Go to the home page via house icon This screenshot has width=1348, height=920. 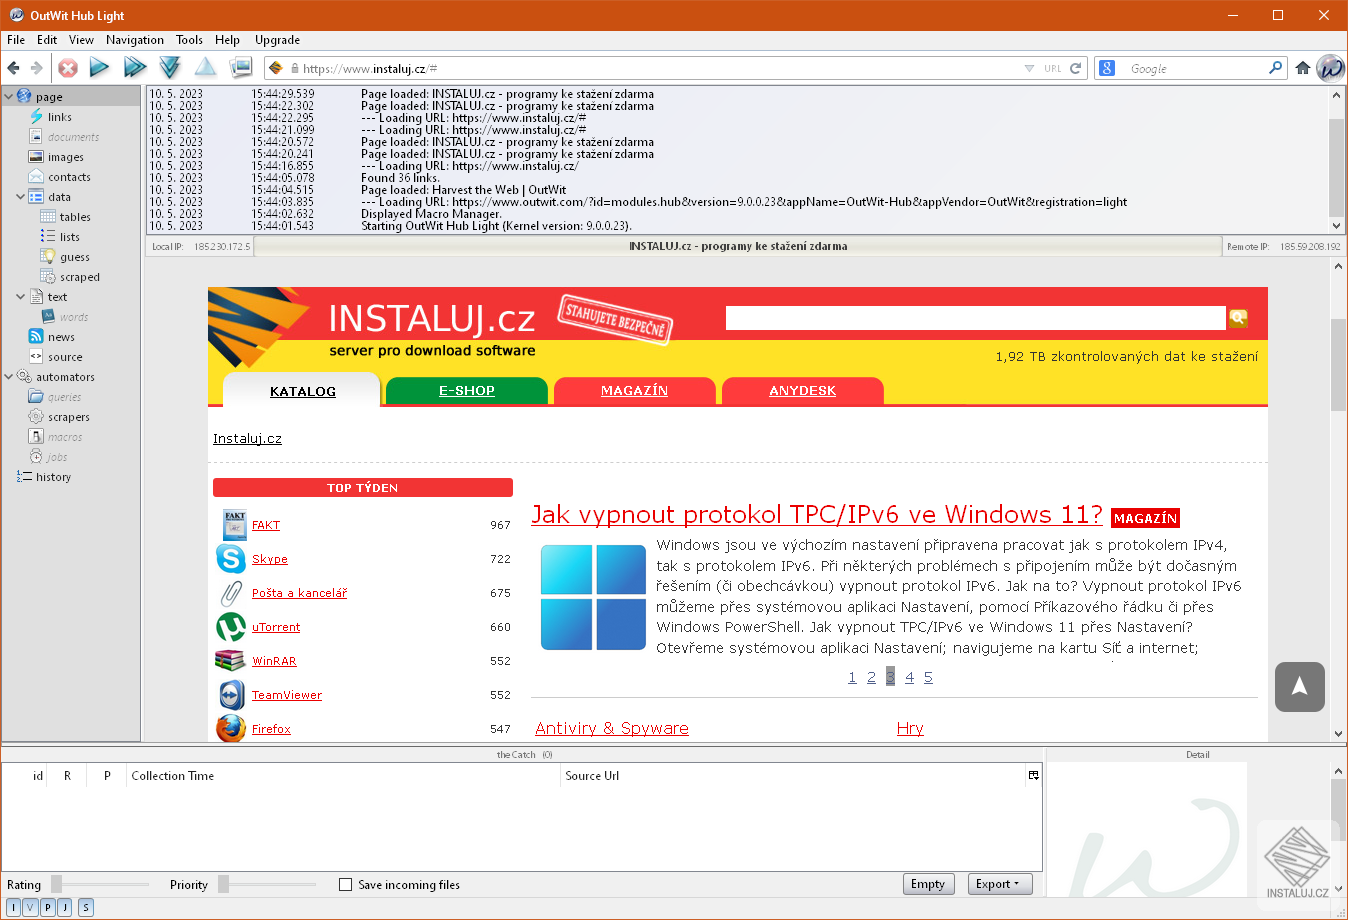click(1302, 68)
